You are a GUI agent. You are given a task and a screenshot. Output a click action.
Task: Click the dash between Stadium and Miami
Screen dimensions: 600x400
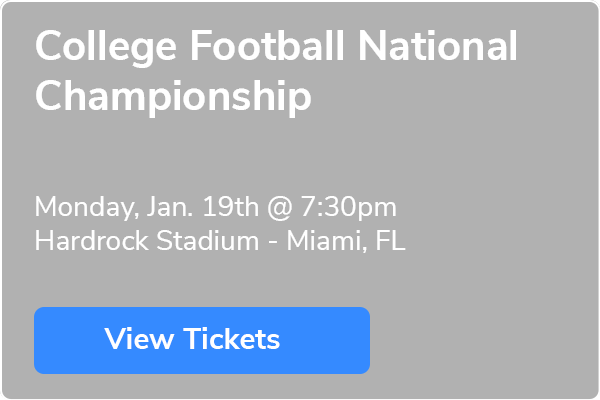pyautogui.click(x=273, y=242)
